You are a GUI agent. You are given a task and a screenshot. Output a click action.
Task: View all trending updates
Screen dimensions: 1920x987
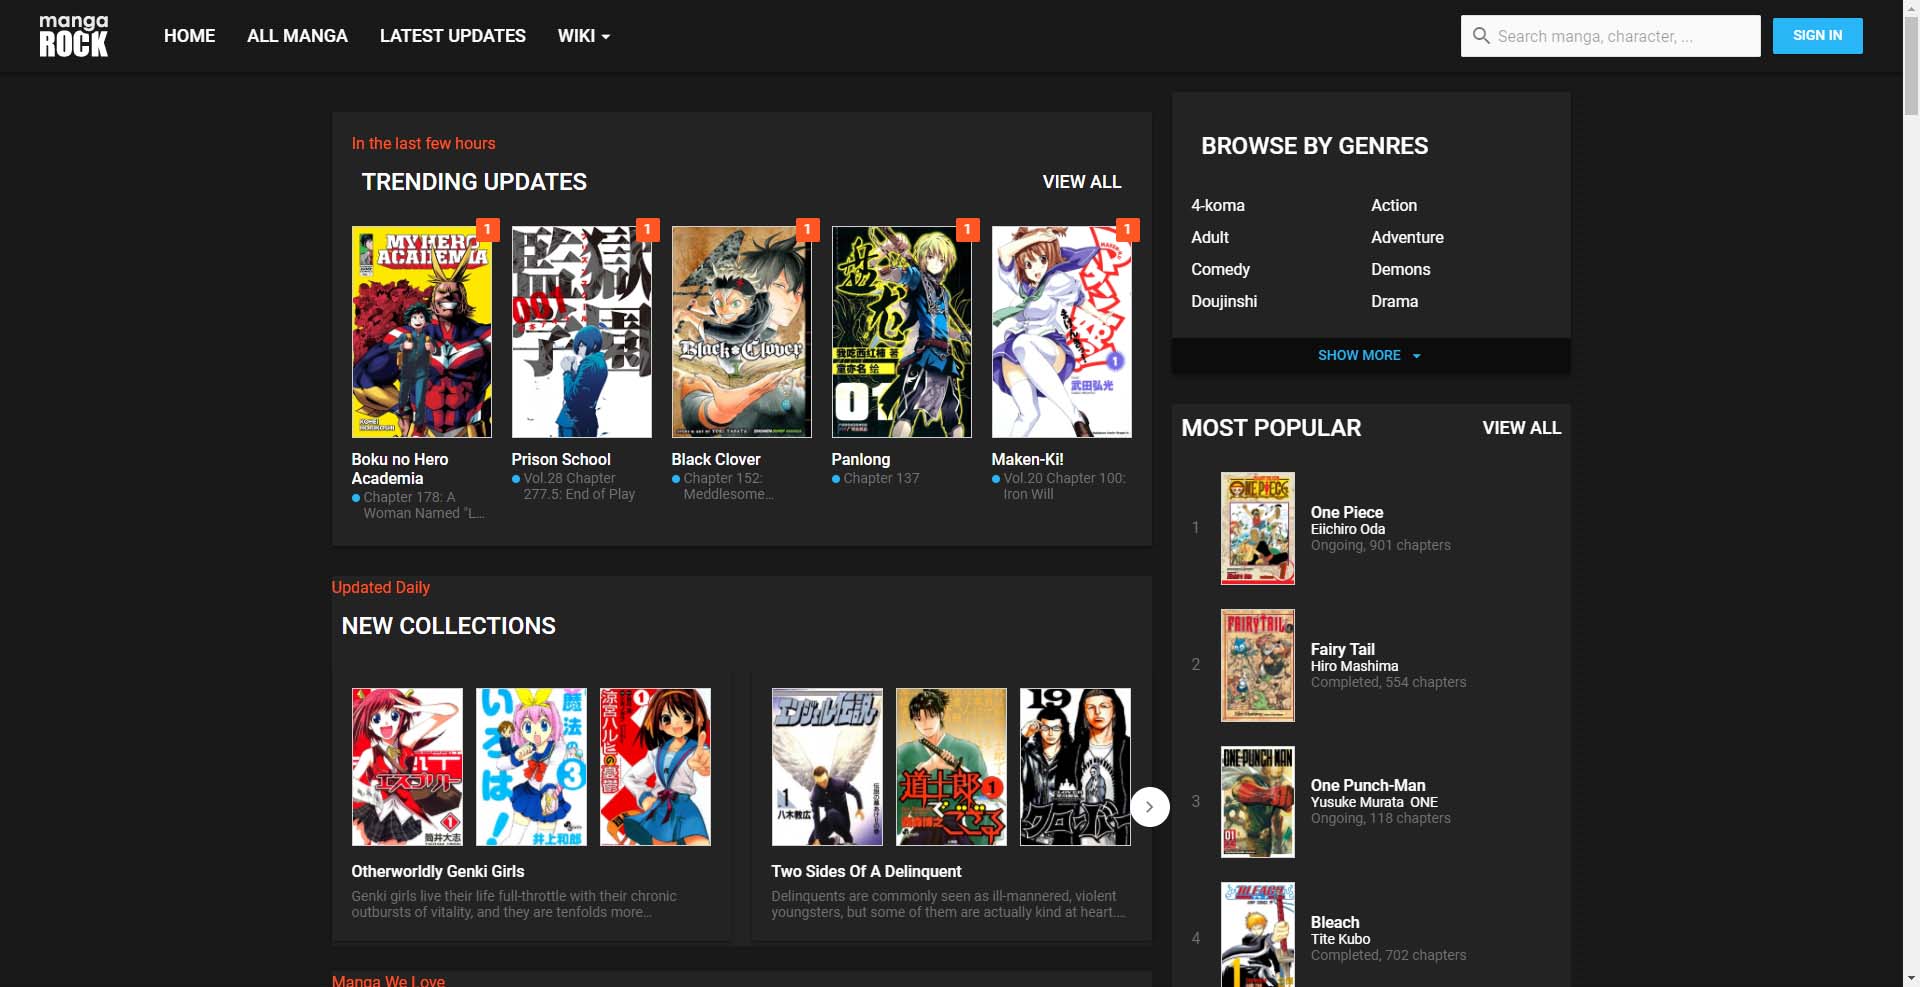[x=1082, y=182]
